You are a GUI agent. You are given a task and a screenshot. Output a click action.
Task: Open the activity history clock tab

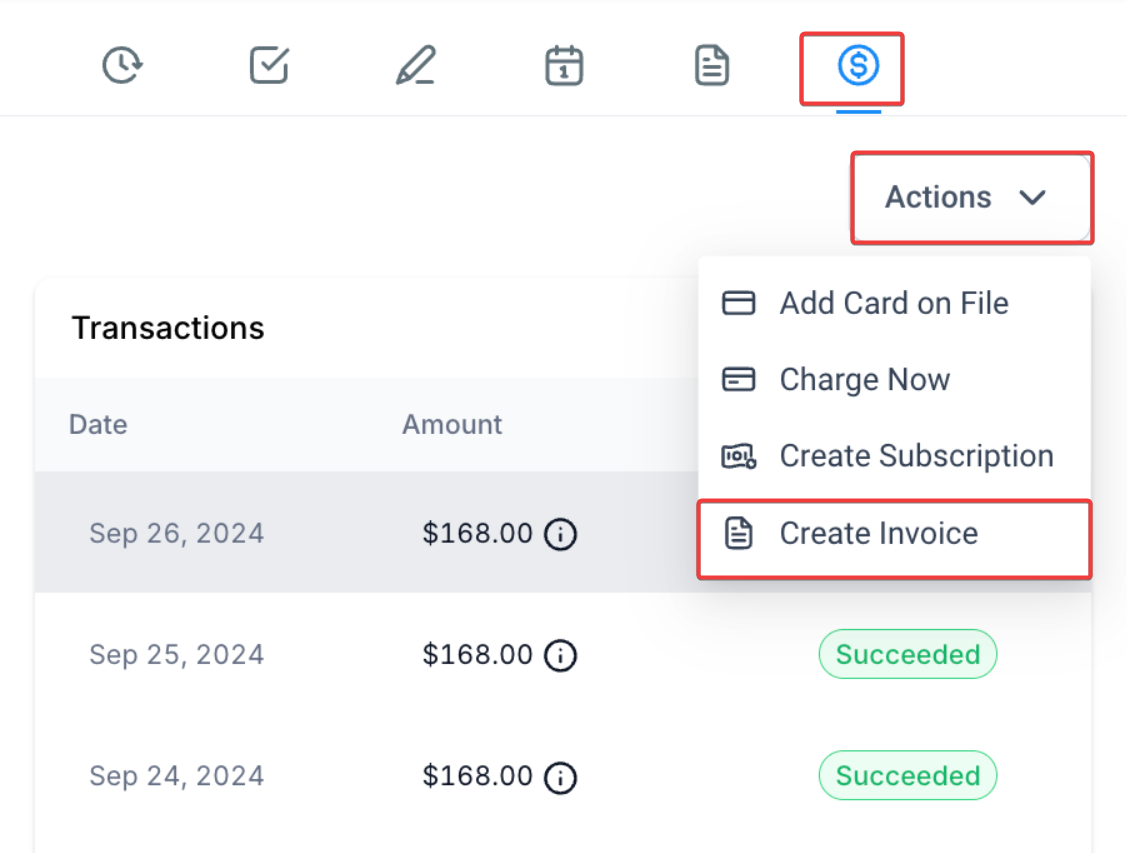point(122,67)
